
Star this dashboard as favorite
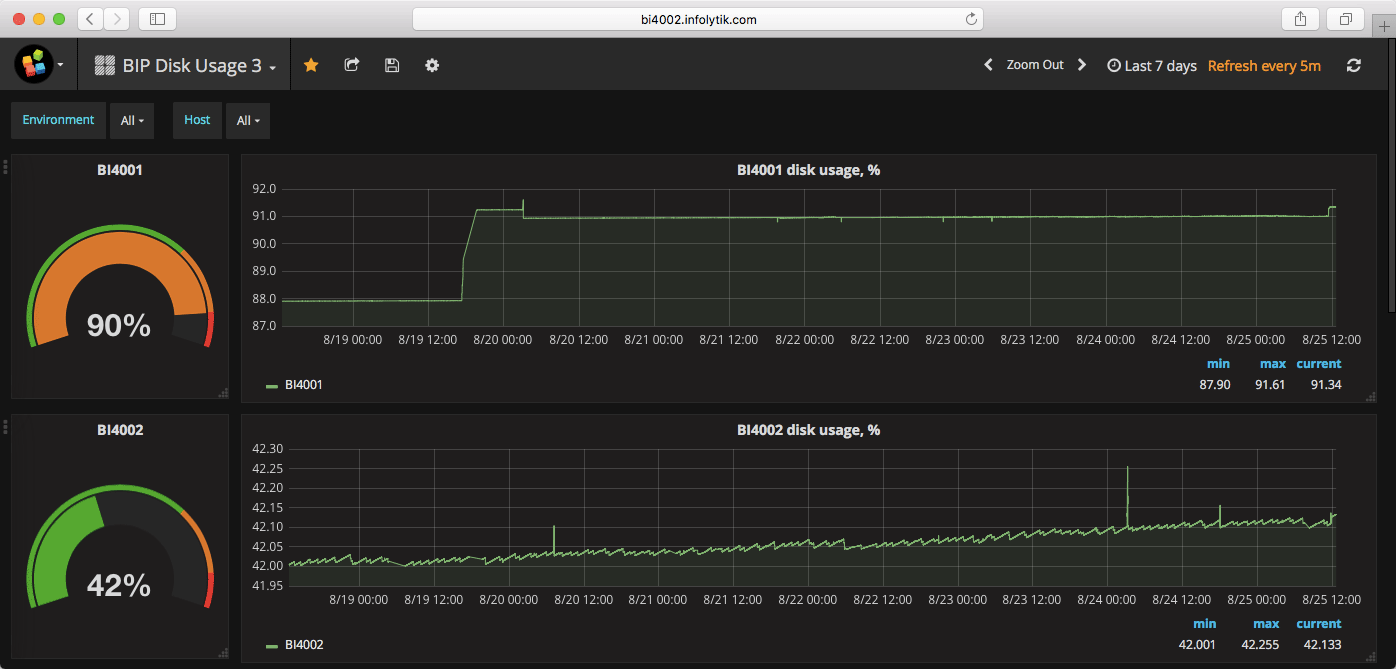311,65
